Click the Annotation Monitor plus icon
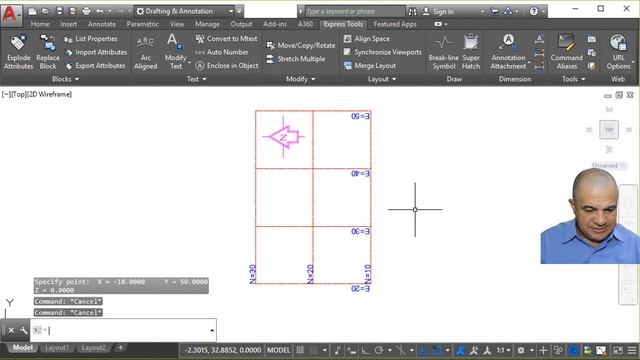The height and width of the screenshot is (360, 640). [x=543, y=350]
